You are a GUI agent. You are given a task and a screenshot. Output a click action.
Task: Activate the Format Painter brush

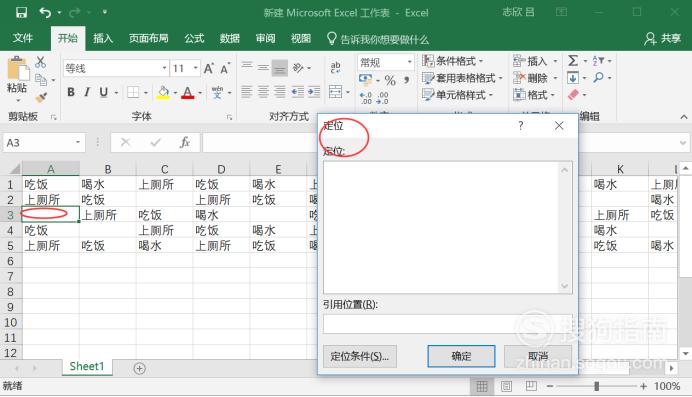point(41,97)
